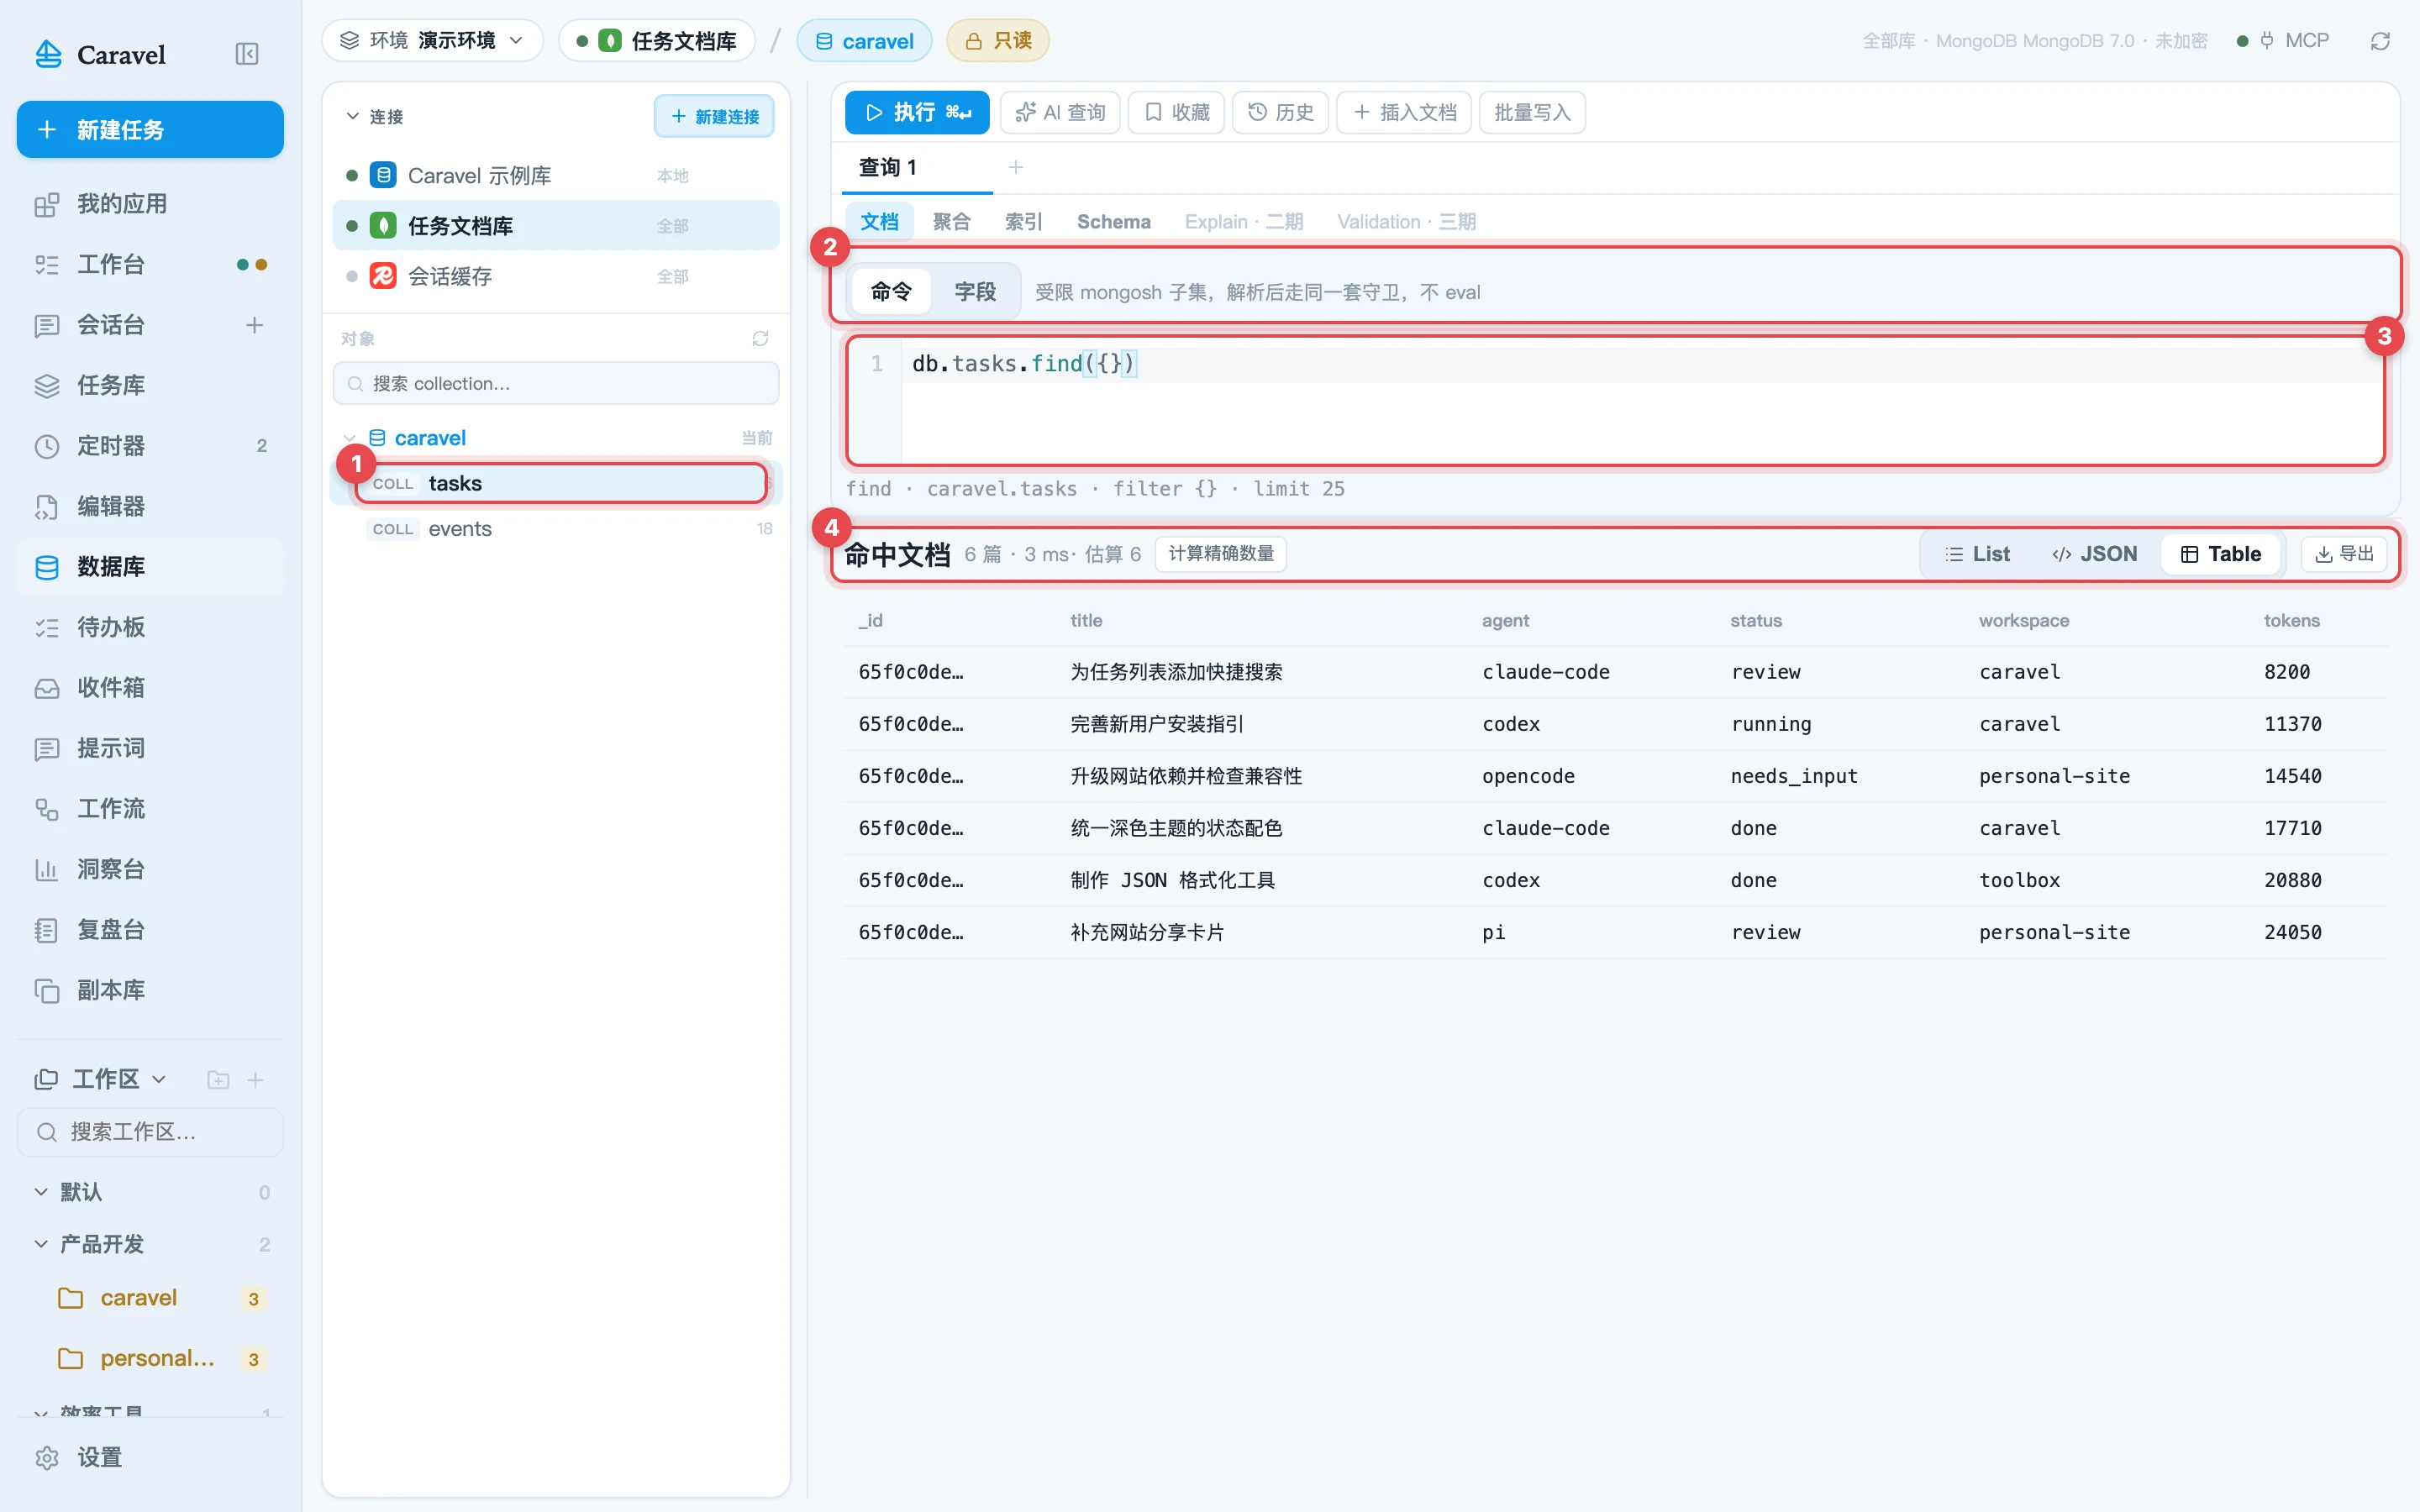2420x1512 pixels.
Task: Open 设置 gear at the sidebar bottom
Action: tap(150, 1457)
